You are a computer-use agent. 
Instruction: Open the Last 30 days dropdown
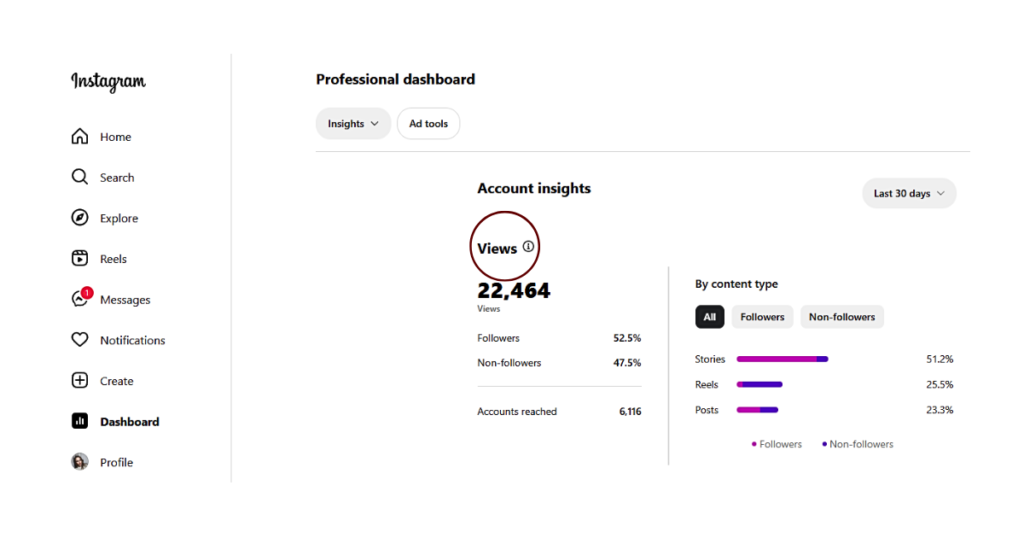pos(909,193)
